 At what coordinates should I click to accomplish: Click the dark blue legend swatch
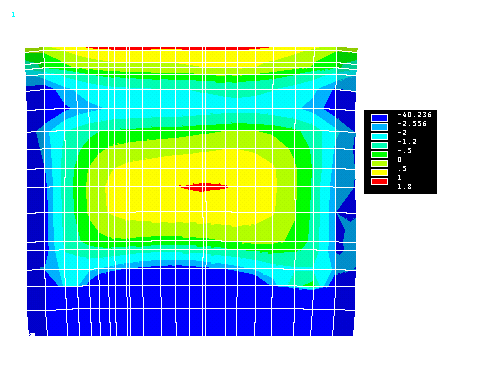(379, 118)
